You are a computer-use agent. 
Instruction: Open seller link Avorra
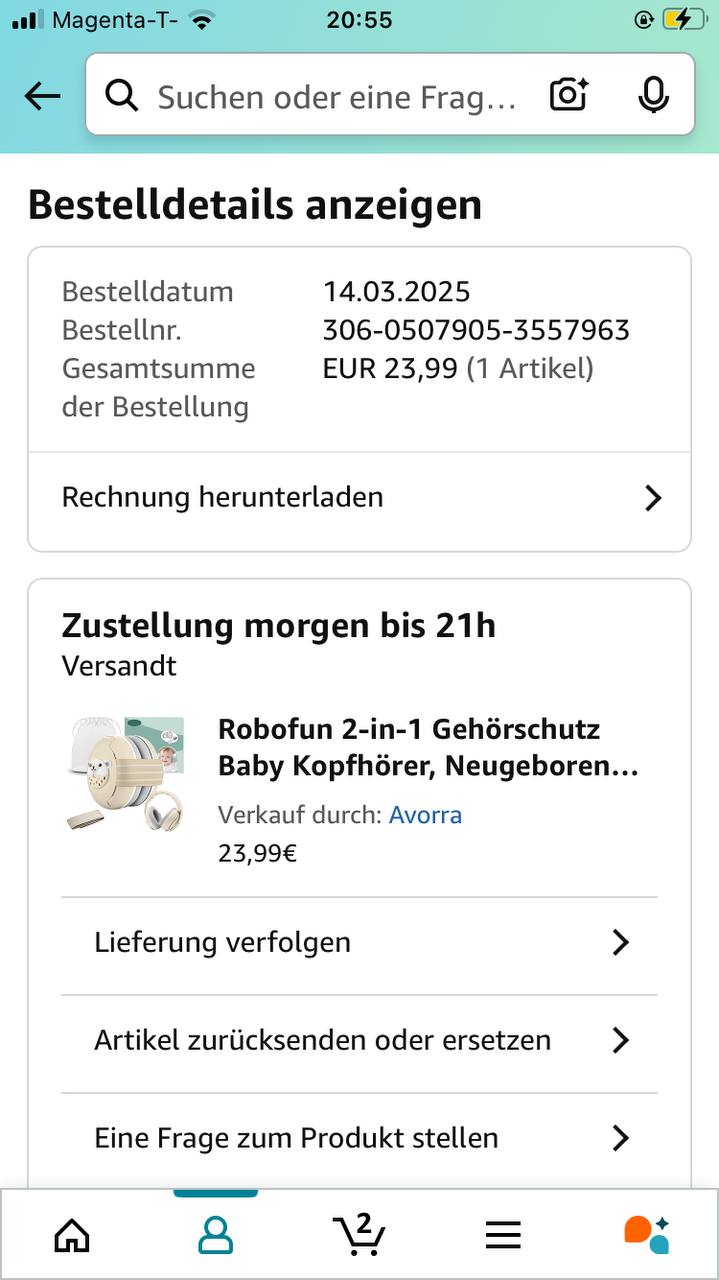coord(425,815)
